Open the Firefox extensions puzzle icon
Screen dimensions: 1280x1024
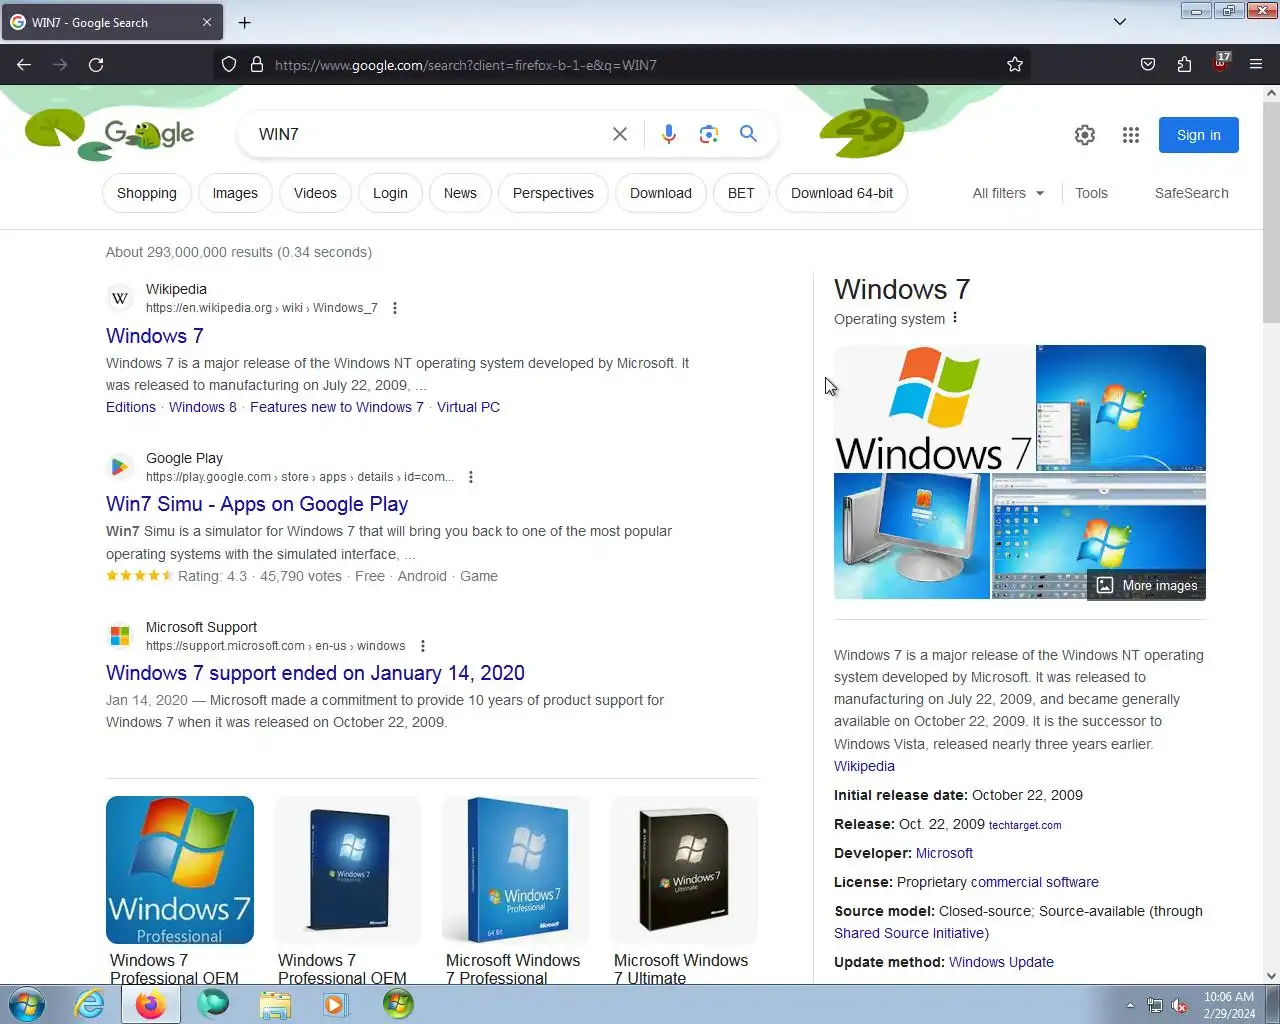1184,65
